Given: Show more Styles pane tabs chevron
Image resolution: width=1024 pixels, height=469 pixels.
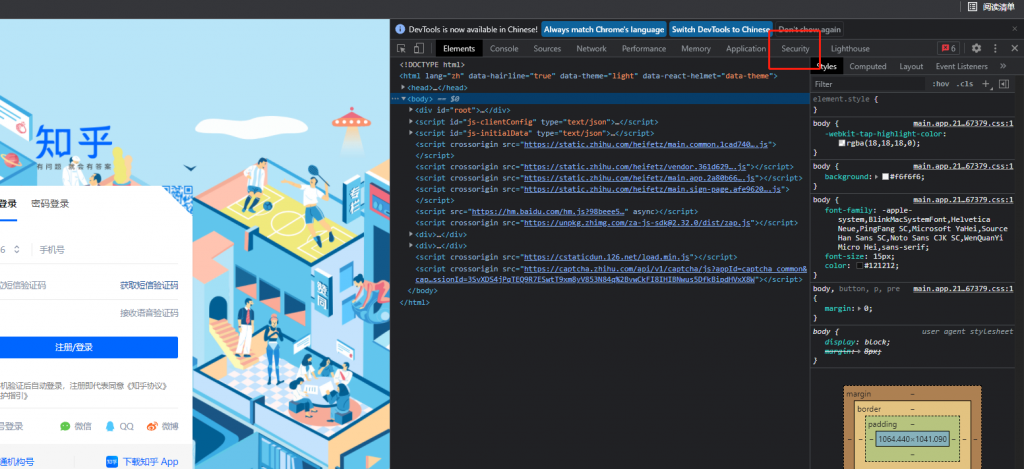Looking at the screenshot, I should (x=1002, y=66).
